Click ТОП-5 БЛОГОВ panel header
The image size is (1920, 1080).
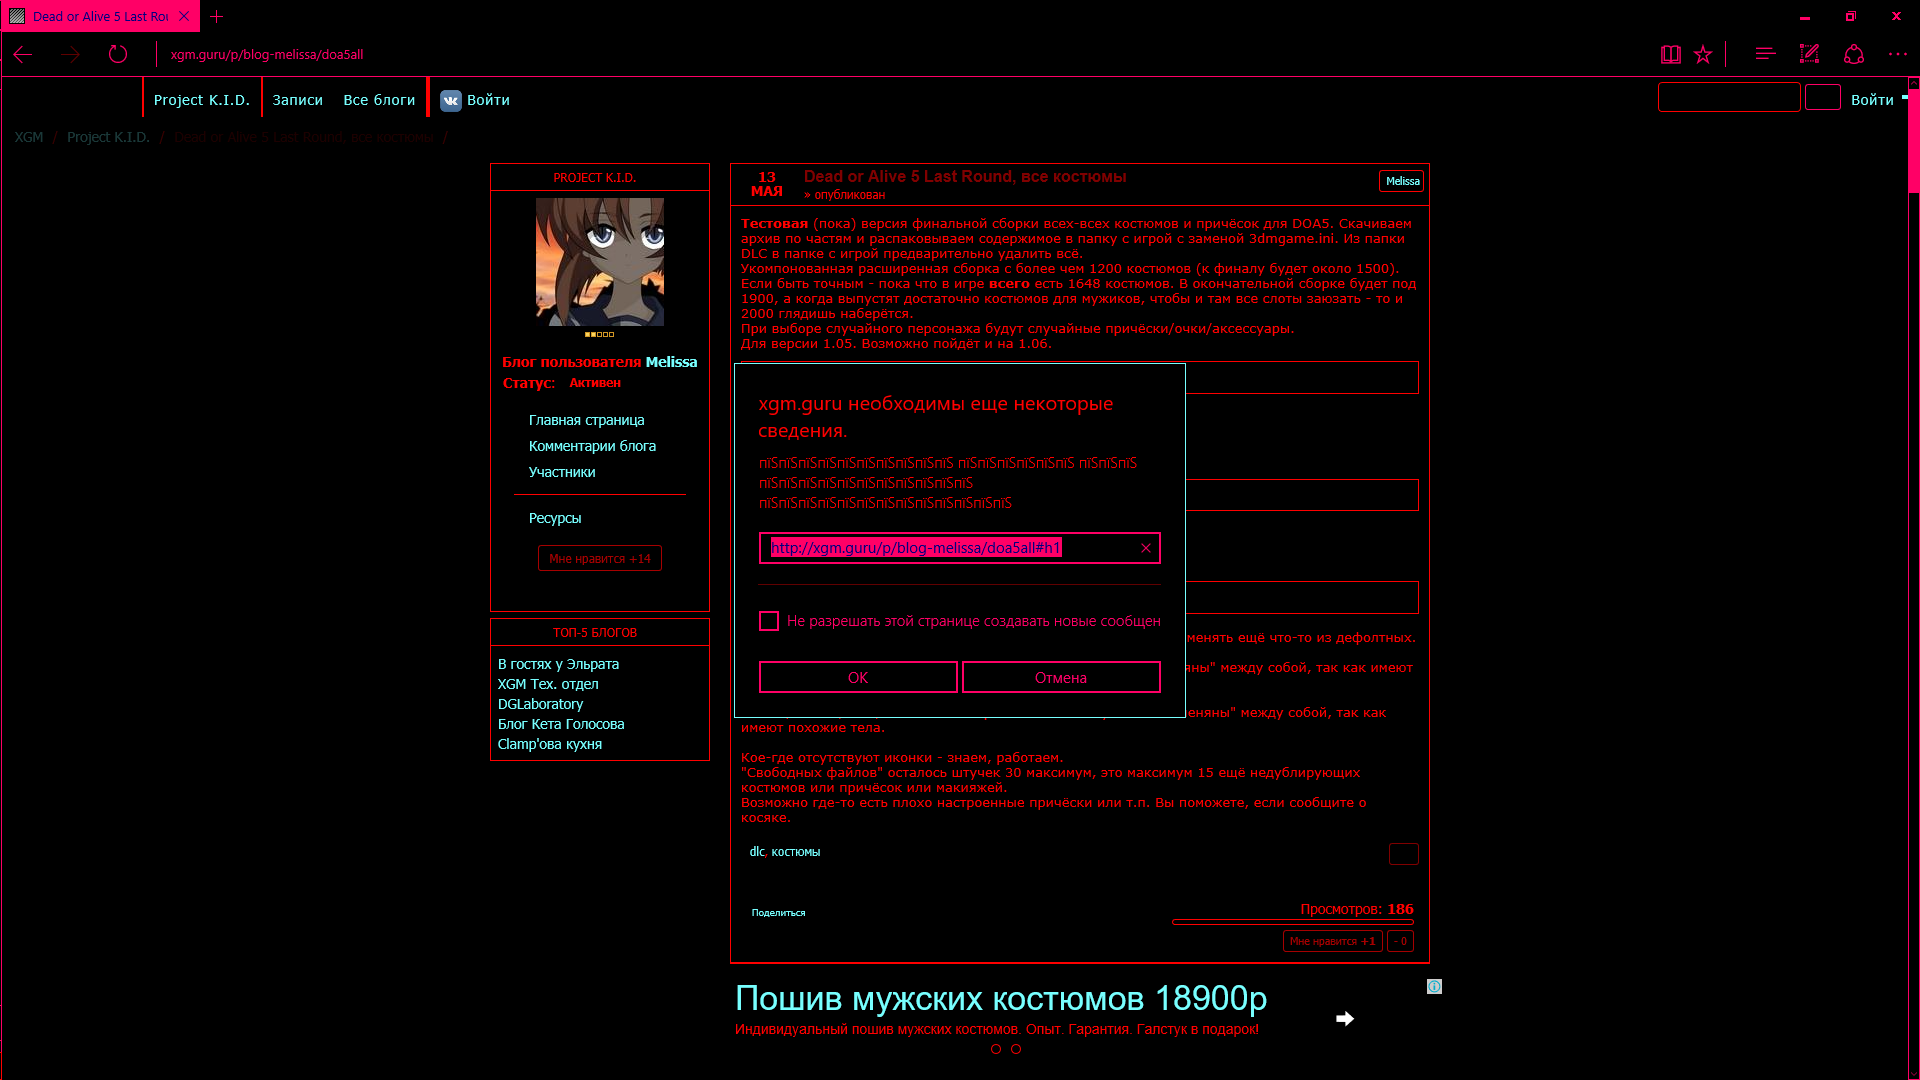[600, 633]
